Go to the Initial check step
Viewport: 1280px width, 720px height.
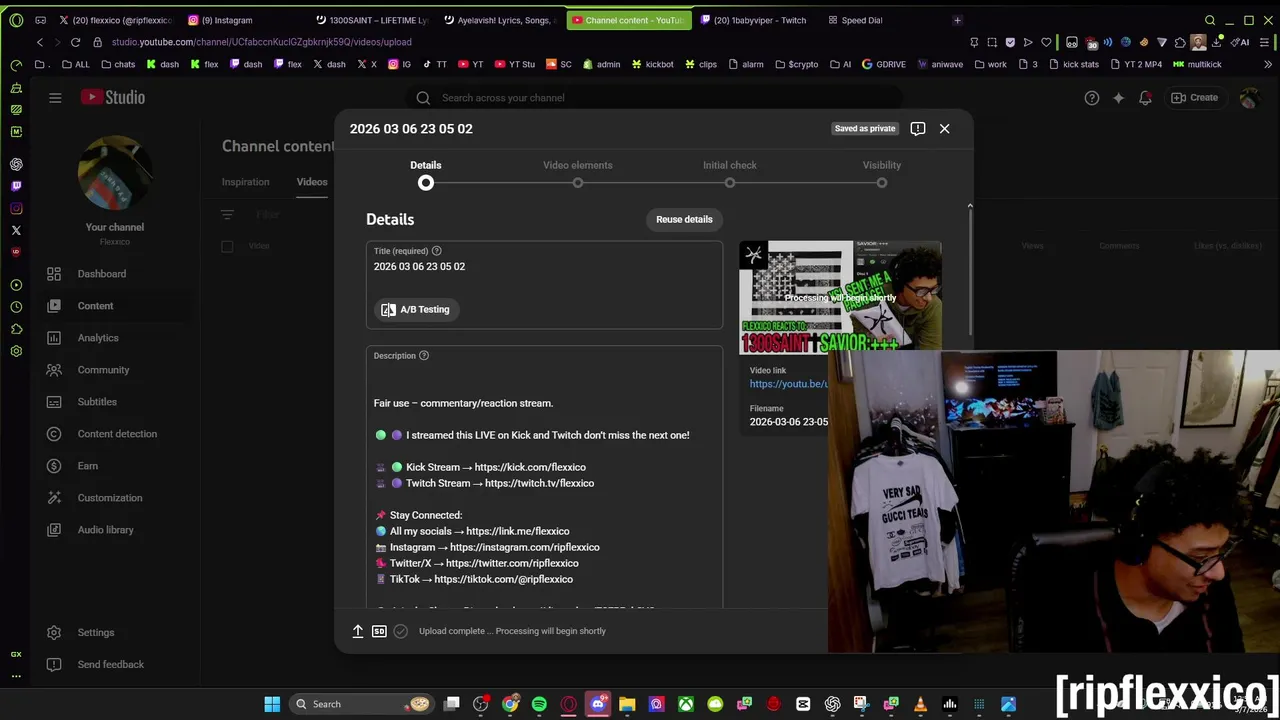point(730,173)
